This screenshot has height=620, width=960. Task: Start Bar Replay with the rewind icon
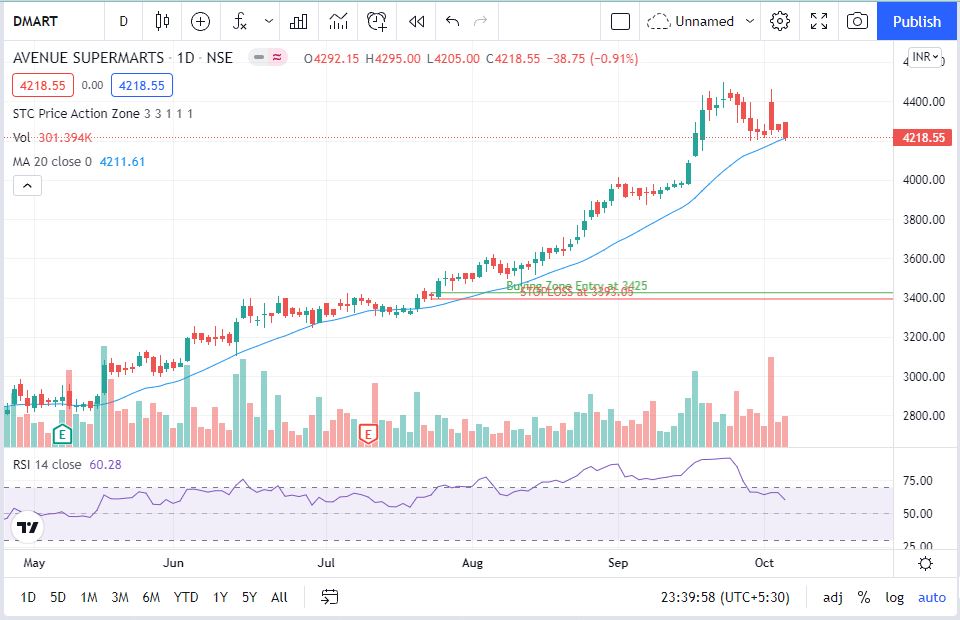[x=417, y=21]
